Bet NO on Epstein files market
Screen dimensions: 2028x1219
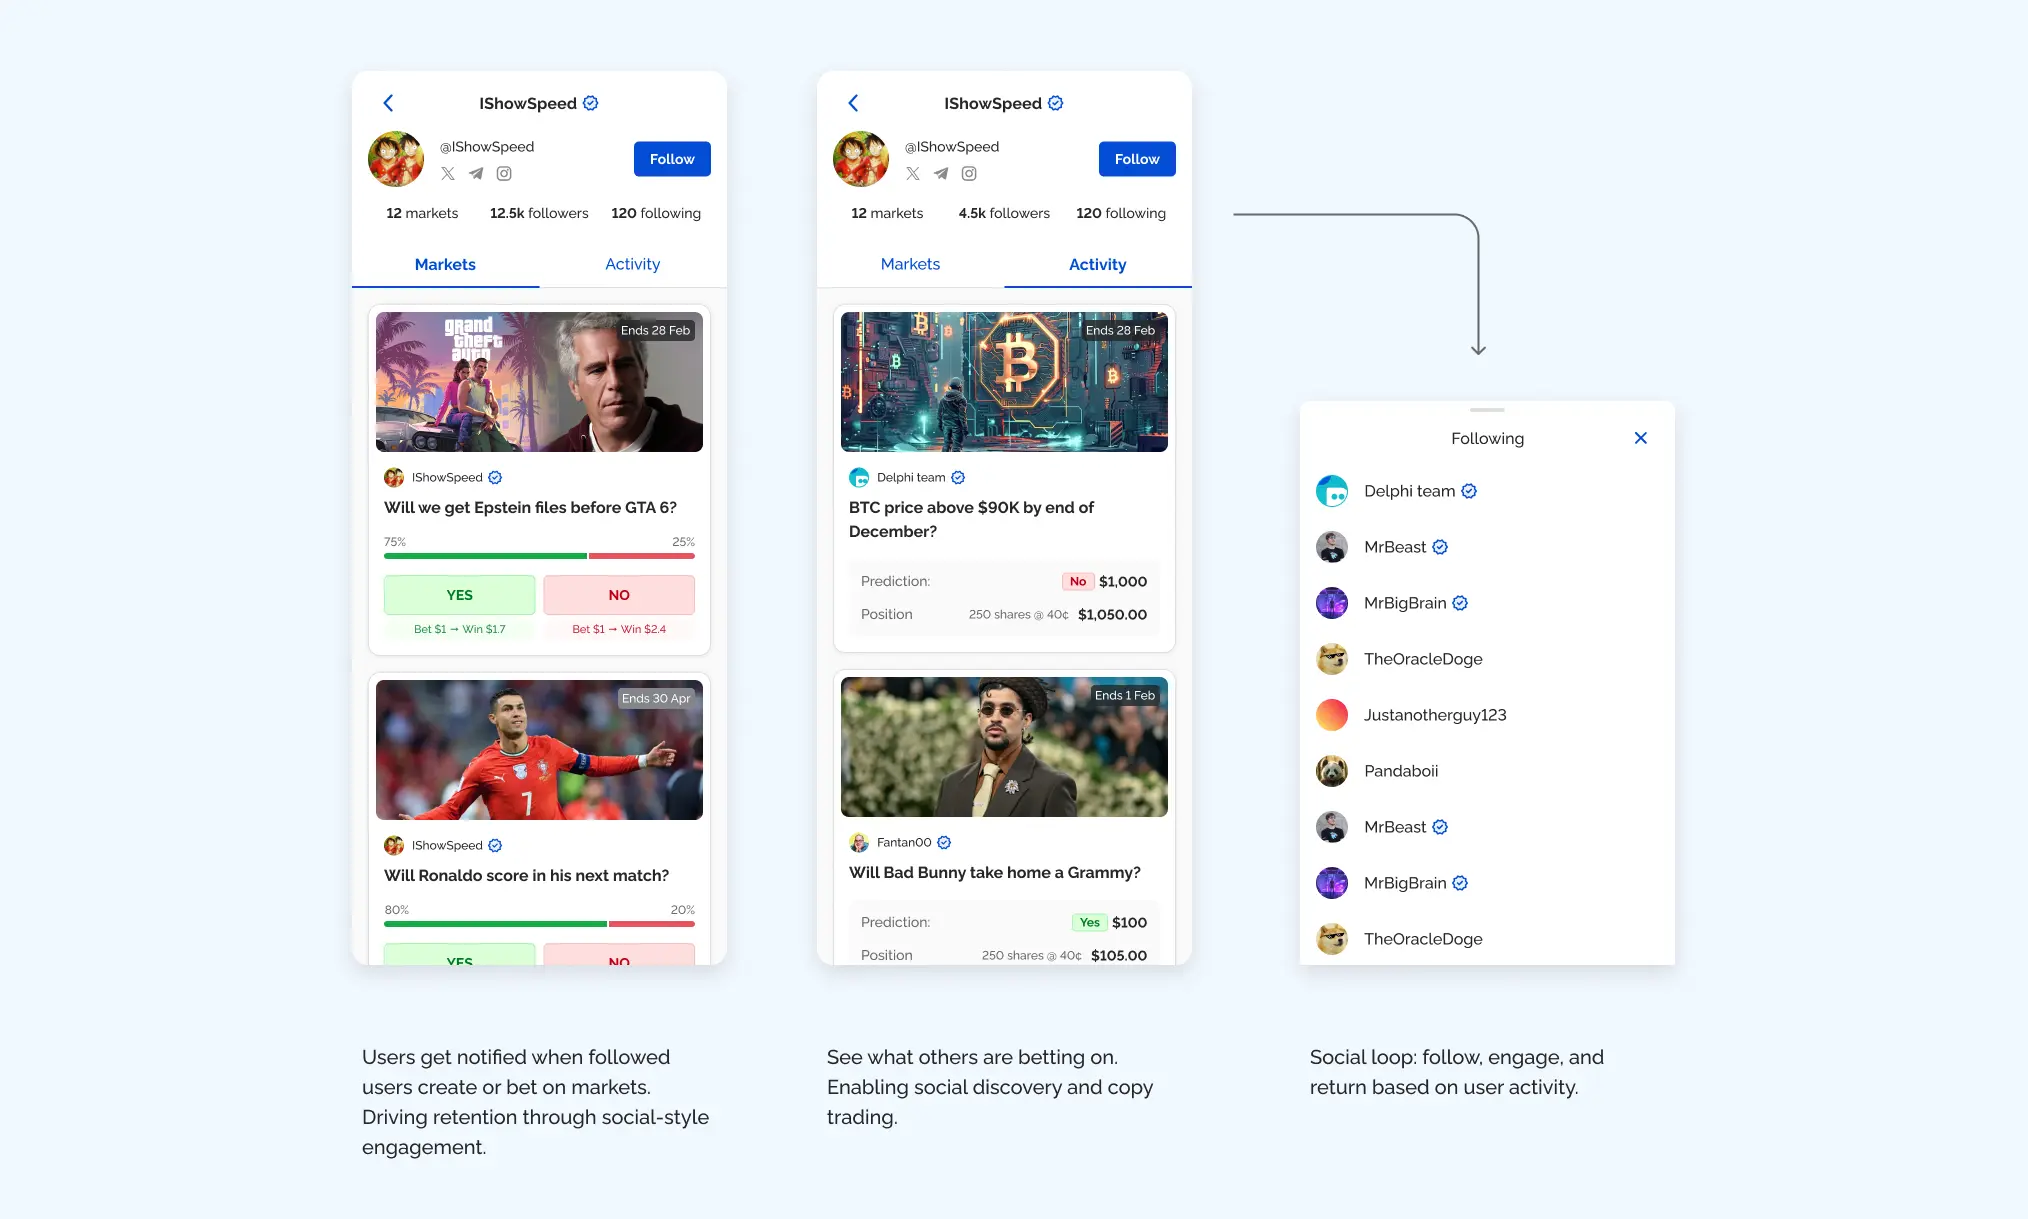tap(619, 595)
